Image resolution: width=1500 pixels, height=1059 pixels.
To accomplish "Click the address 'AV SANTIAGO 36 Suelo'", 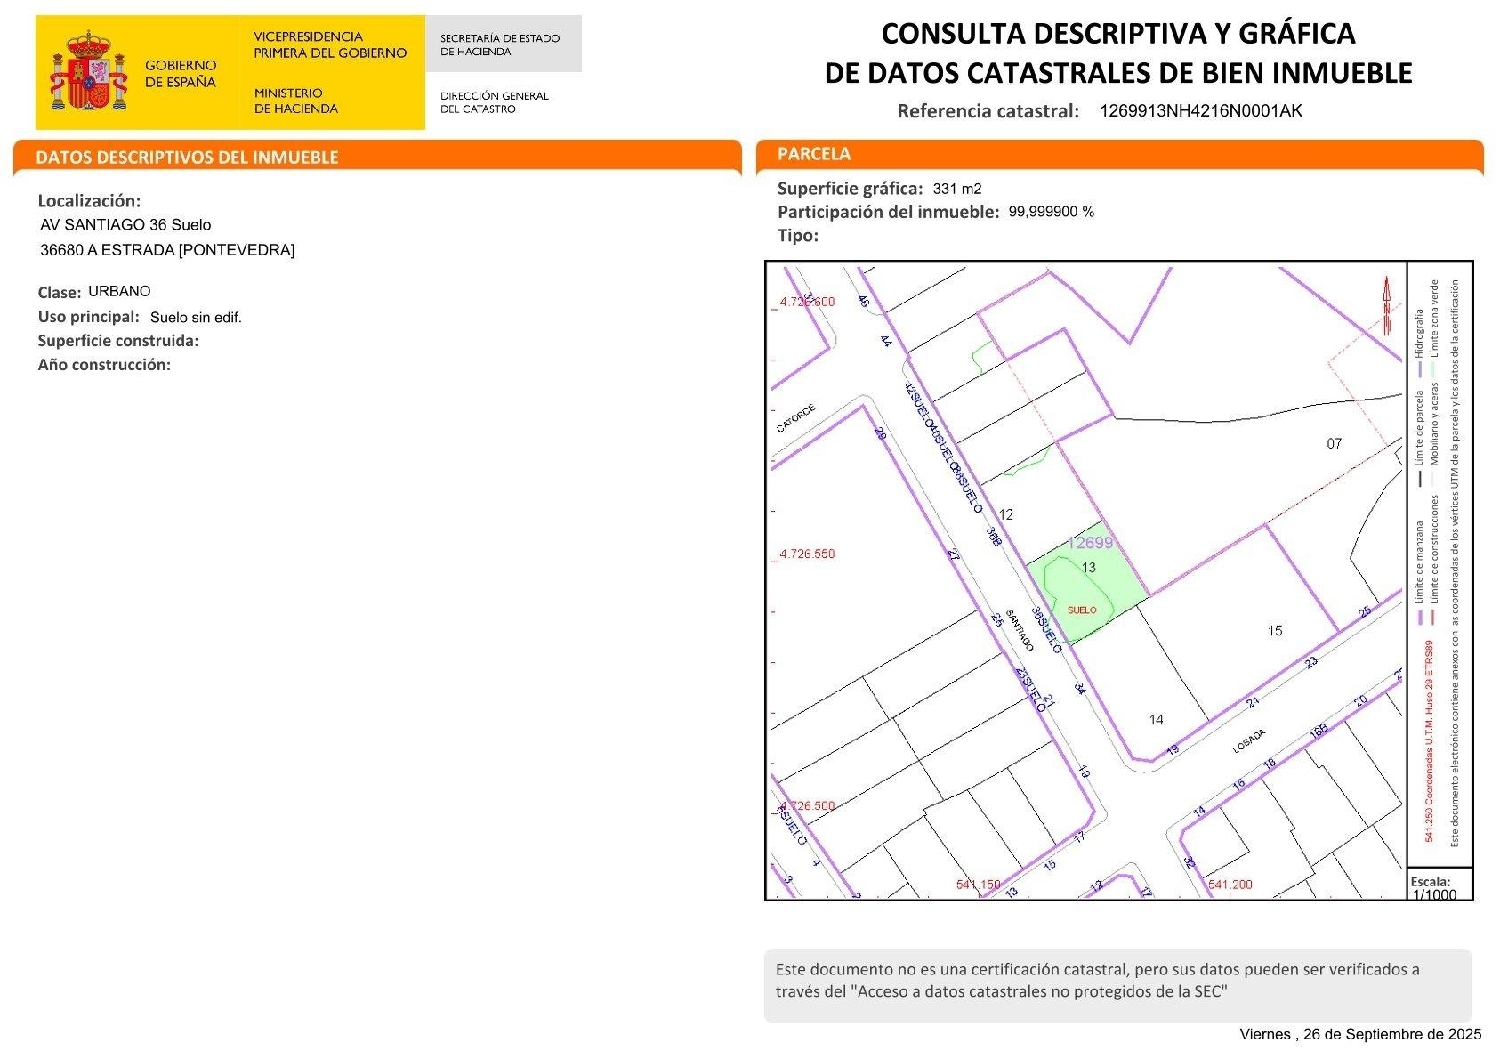I will (x=126, y=225).
